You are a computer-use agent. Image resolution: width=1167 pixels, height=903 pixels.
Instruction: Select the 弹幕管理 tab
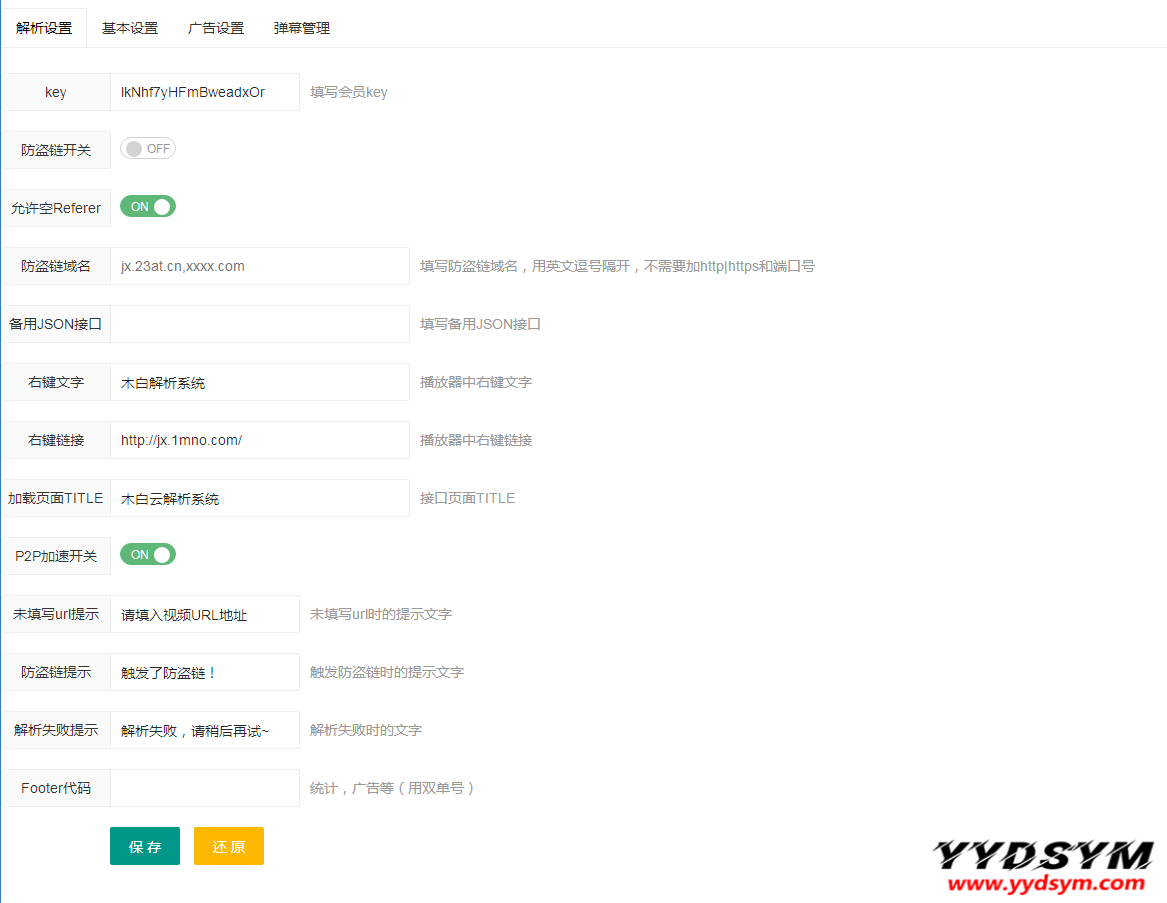click(x=302, y=28)
